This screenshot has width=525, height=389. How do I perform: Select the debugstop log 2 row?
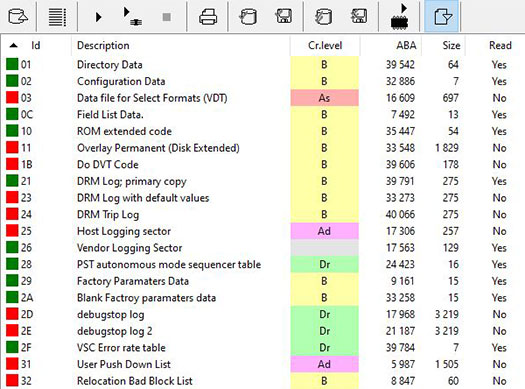click(115, 331)
